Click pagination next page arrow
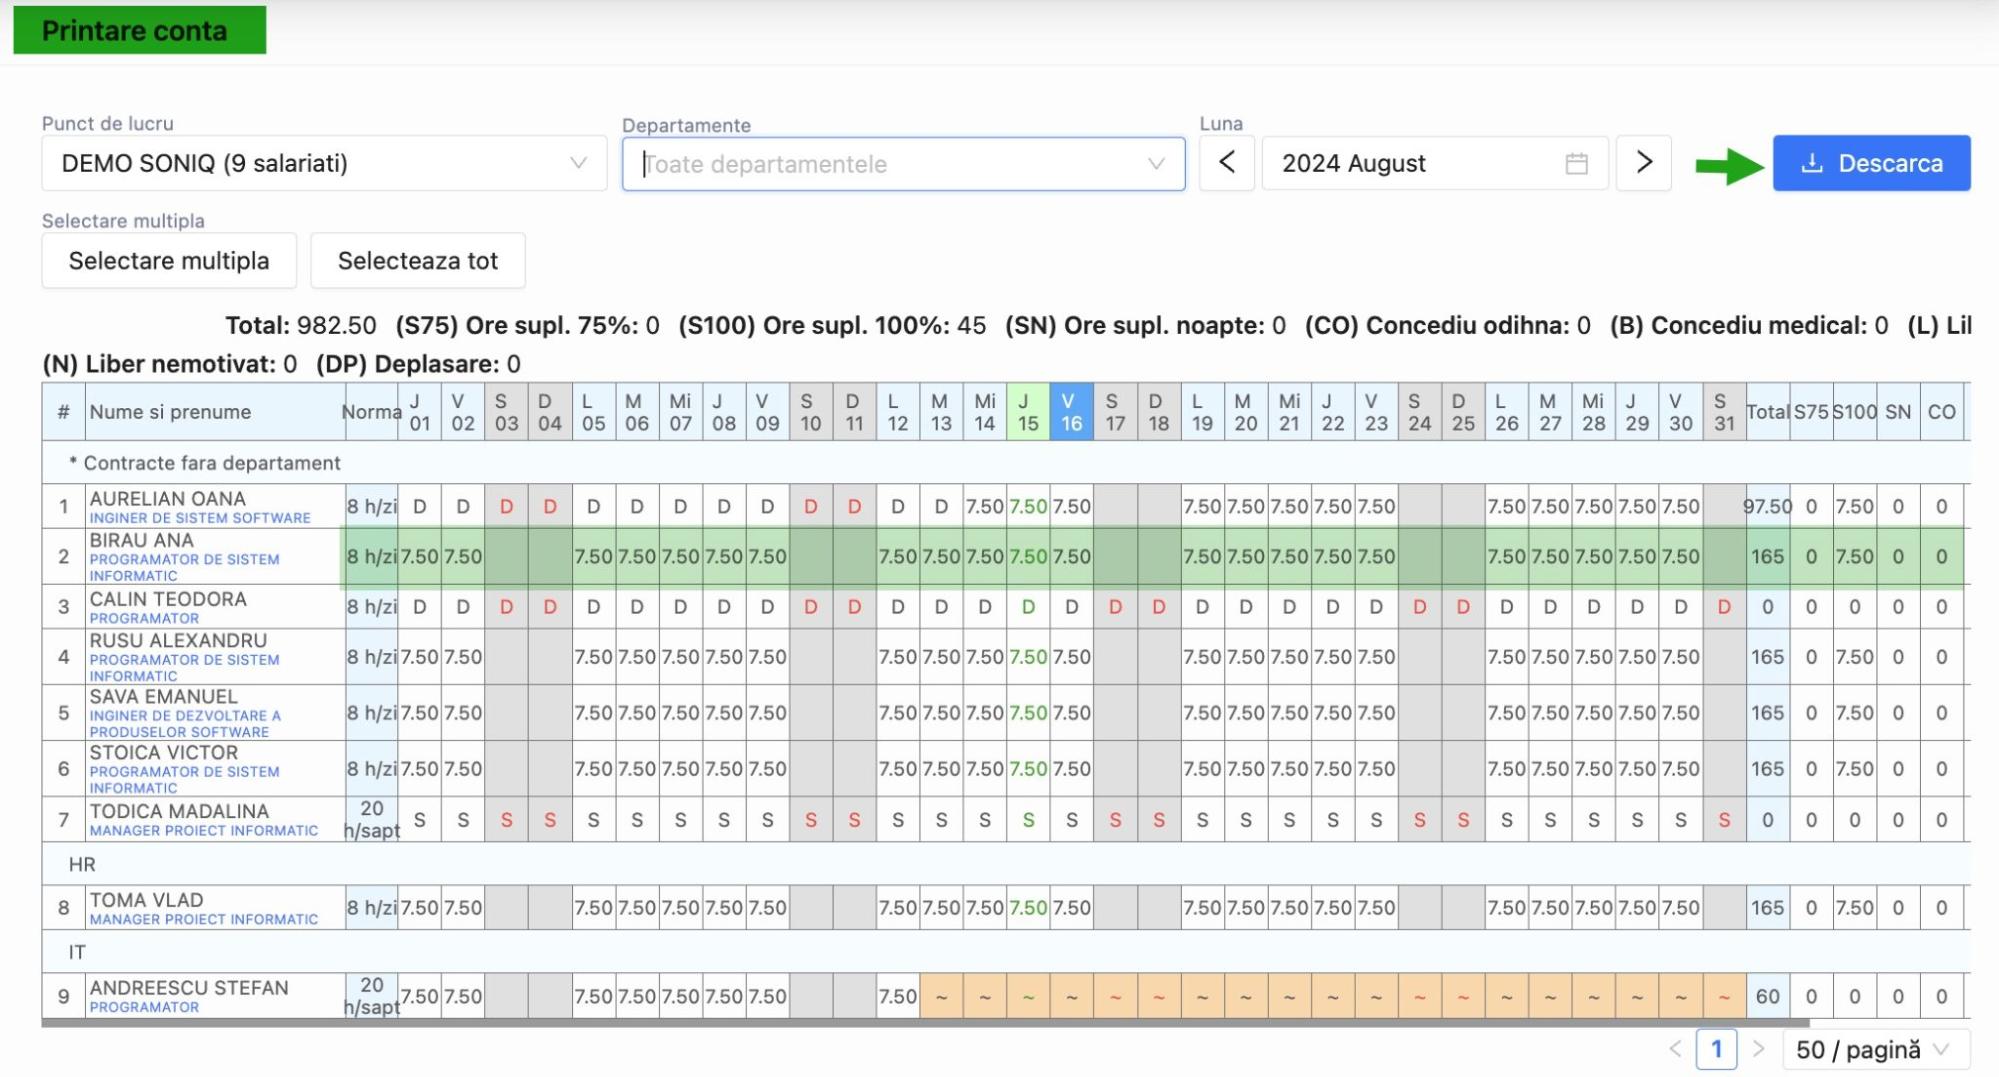 tap(1758, 1050)
